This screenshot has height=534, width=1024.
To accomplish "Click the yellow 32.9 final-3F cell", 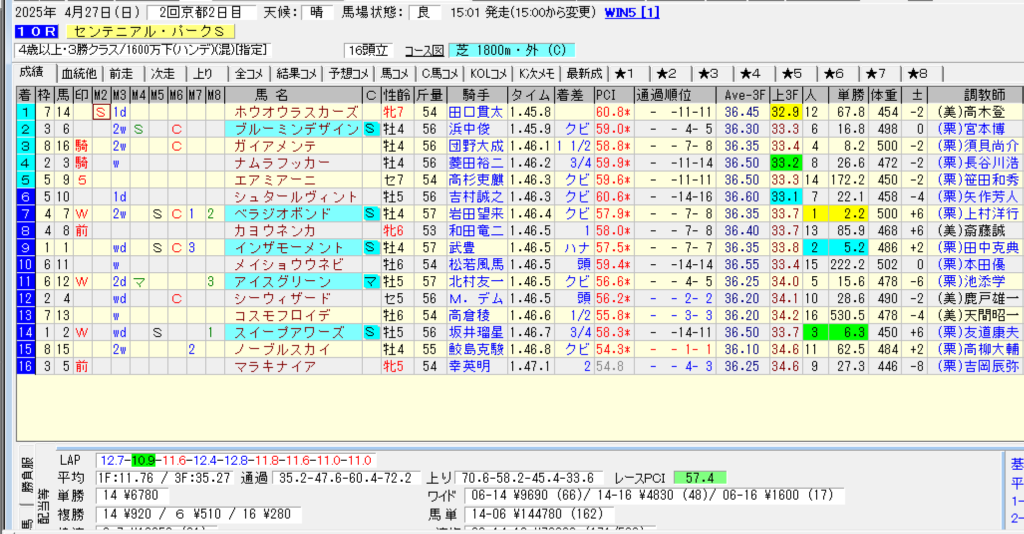I will pos(785,112).
